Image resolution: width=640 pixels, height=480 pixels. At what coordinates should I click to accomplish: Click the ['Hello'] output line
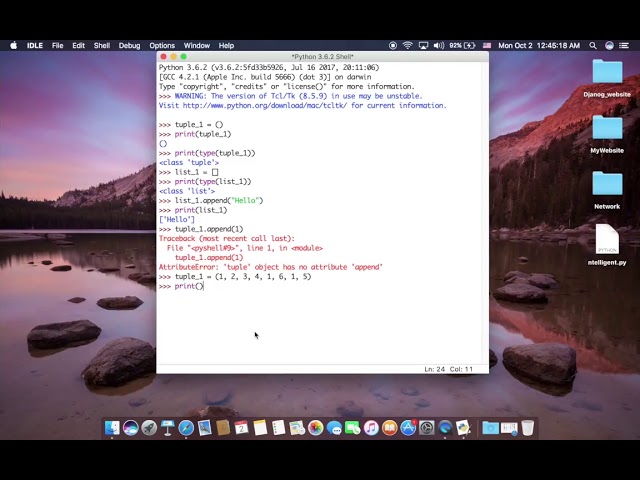pyautogui.click(x=177, y=220)
